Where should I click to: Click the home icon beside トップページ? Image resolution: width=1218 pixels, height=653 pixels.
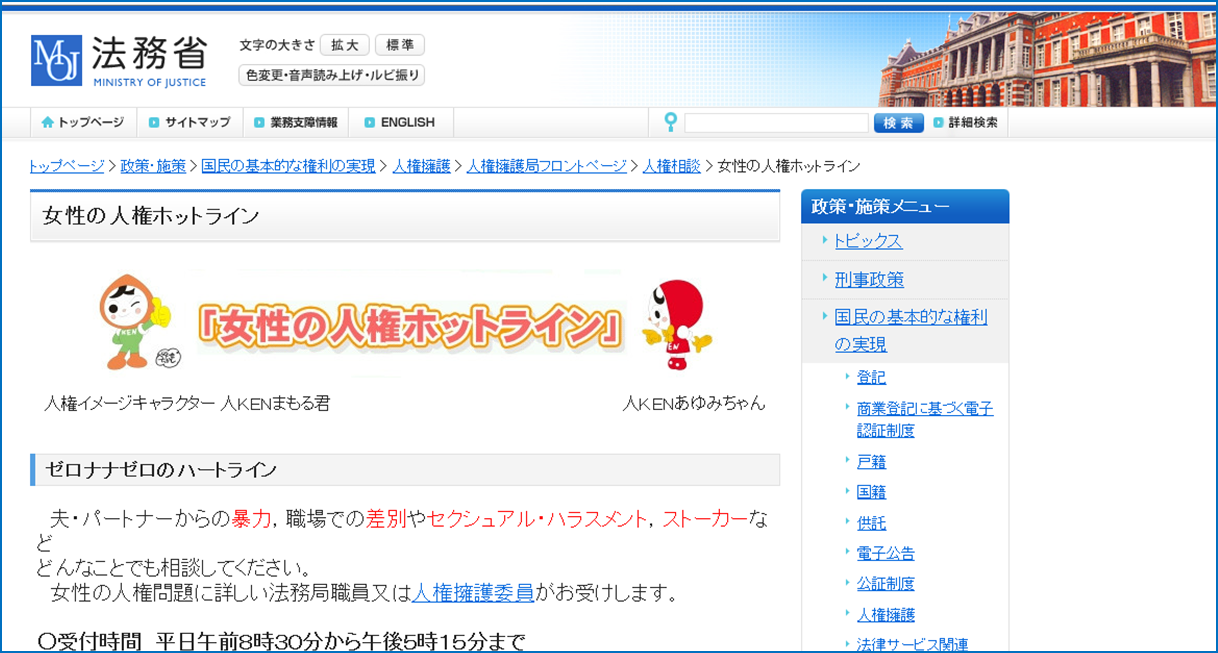[47, 122]
